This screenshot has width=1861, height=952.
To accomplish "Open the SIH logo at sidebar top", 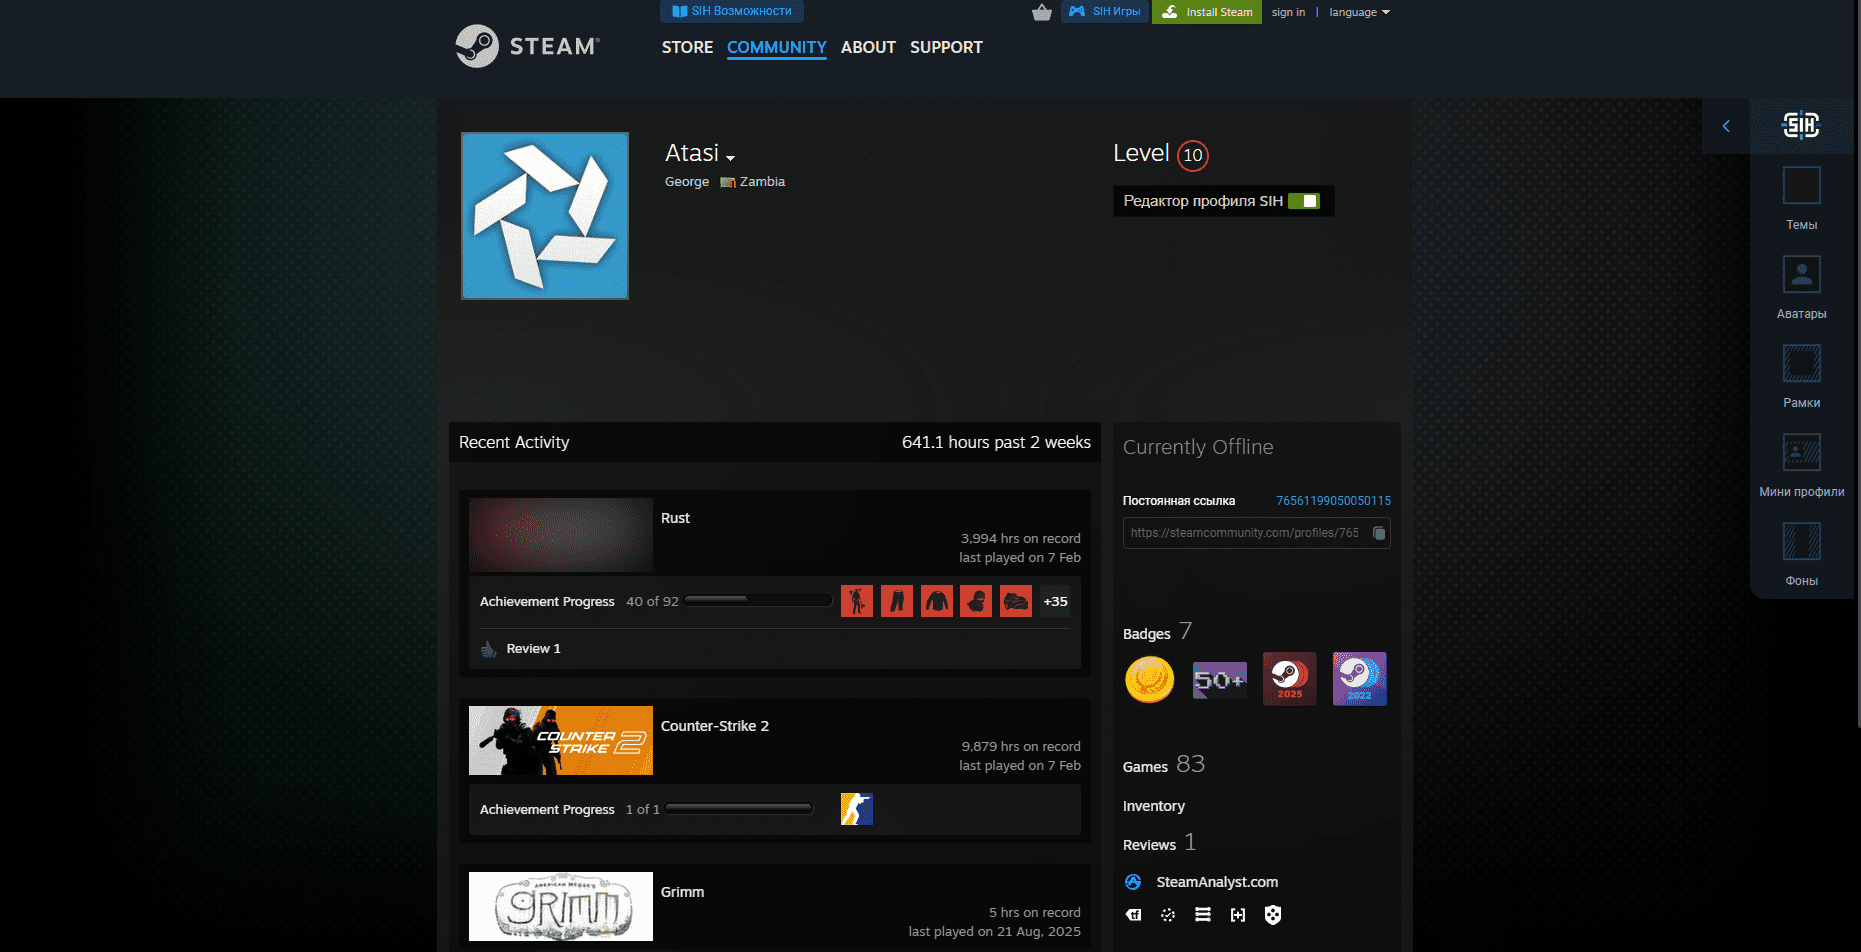I will pyautogui.click(x=1801, y=126).
